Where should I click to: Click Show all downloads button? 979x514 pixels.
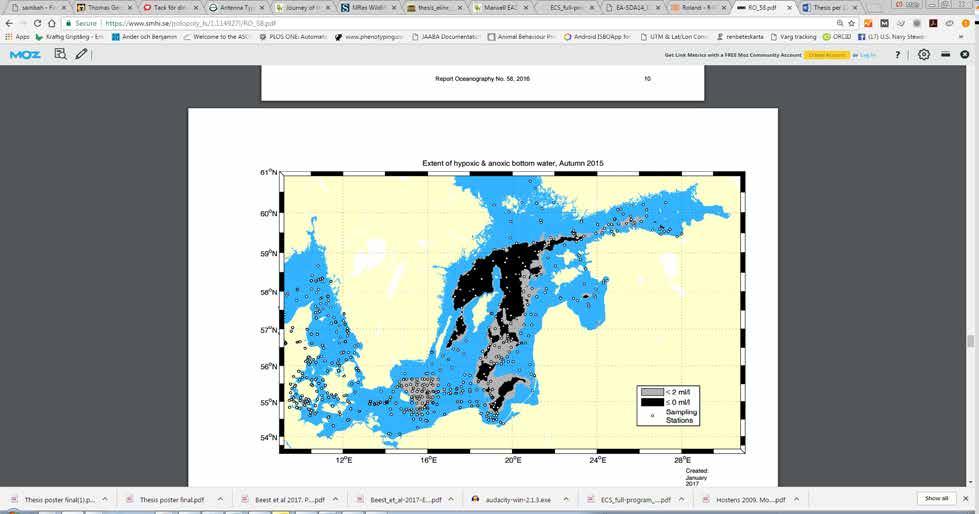(x=936, y=498)
